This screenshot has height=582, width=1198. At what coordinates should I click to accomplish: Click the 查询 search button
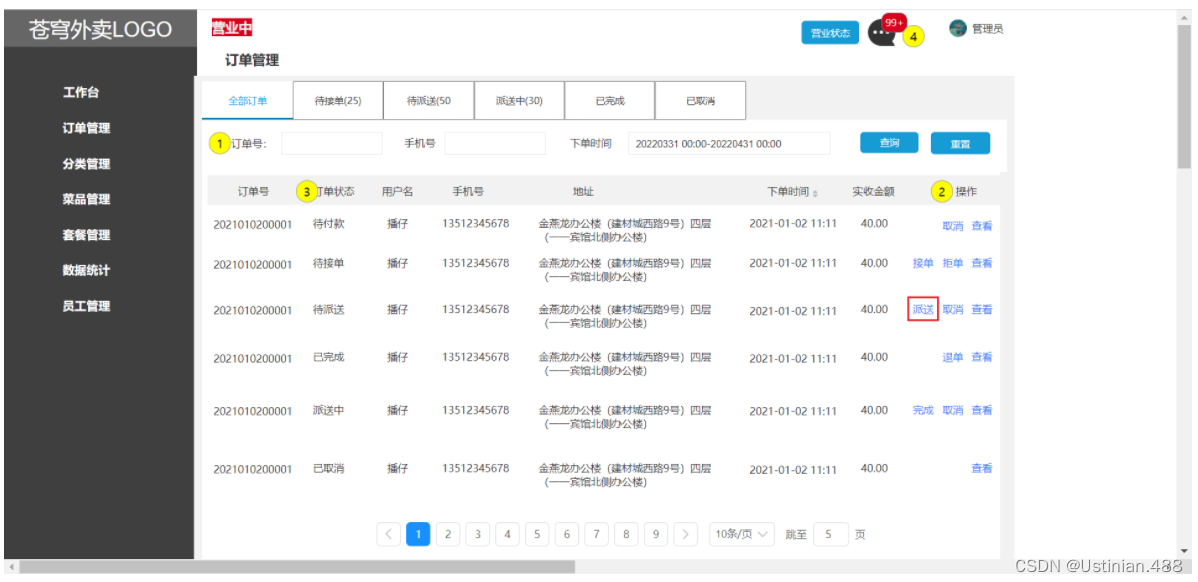click(x=889, y=143)
